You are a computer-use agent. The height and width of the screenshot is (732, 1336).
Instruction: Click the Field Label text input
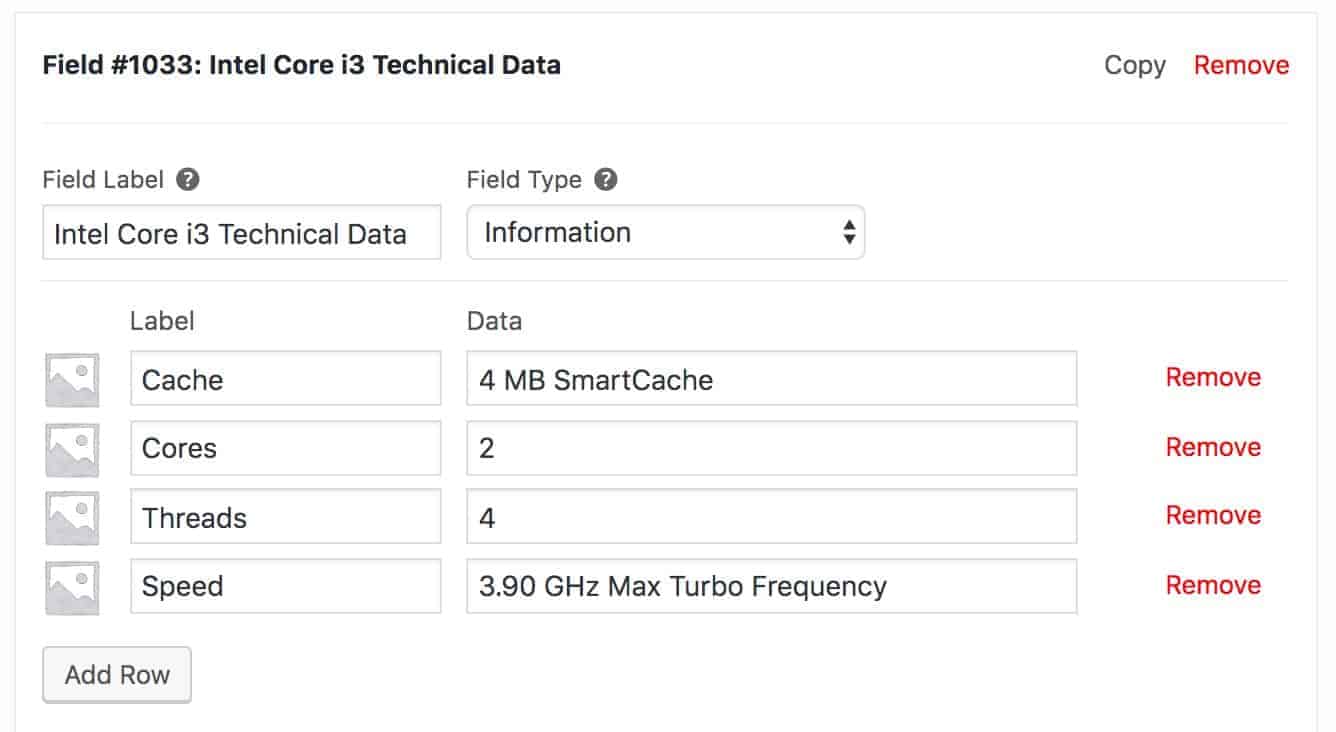click(242, 233)
